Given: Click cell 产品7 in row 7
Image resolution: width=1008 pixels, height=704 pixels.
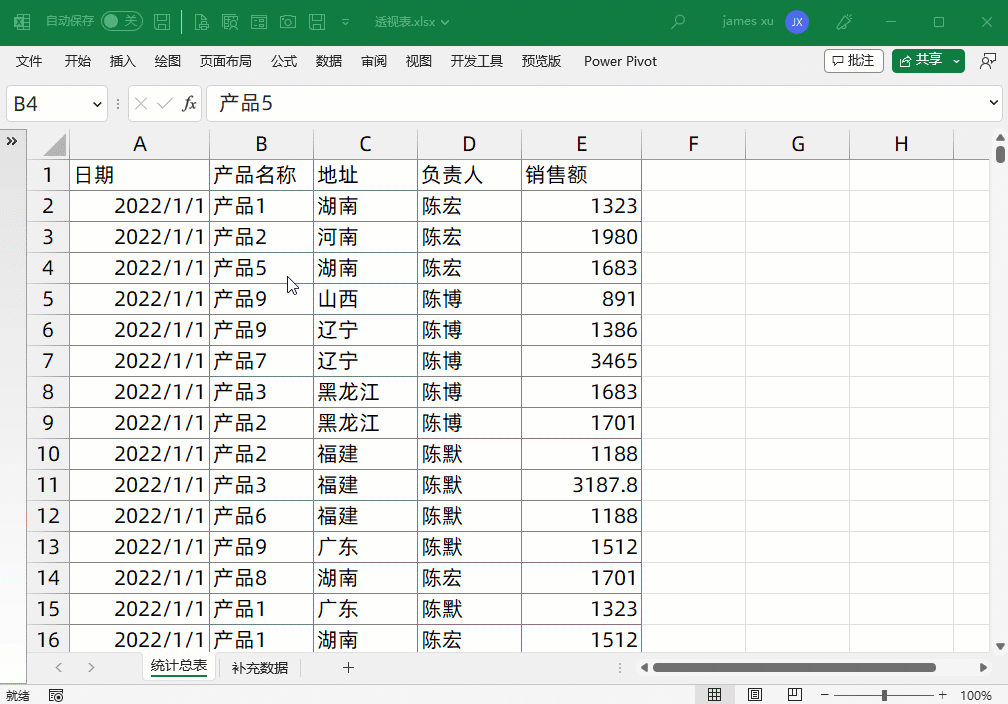Looking at the screenshot, I should [x=261, y=361].
